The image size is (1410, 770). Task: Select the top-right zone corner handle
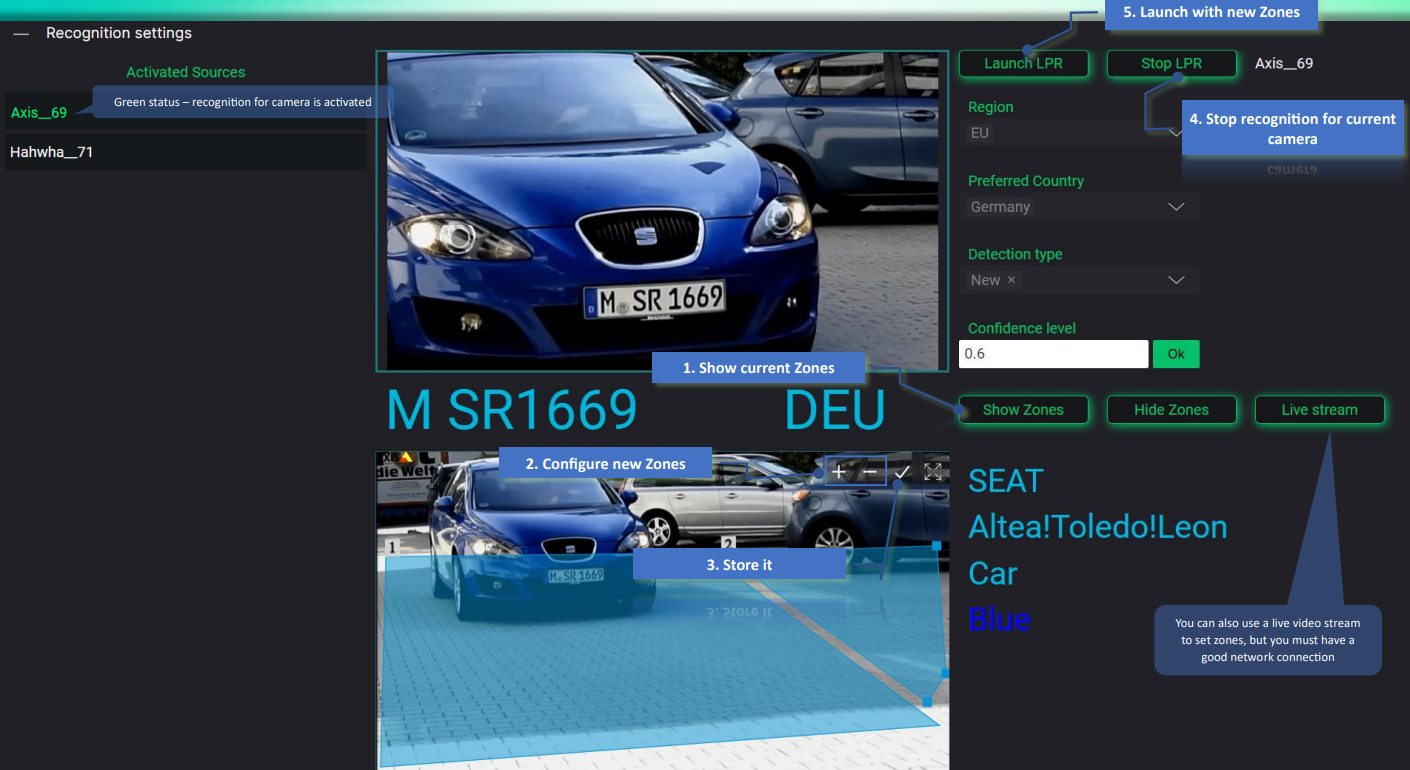click(937, 546)
